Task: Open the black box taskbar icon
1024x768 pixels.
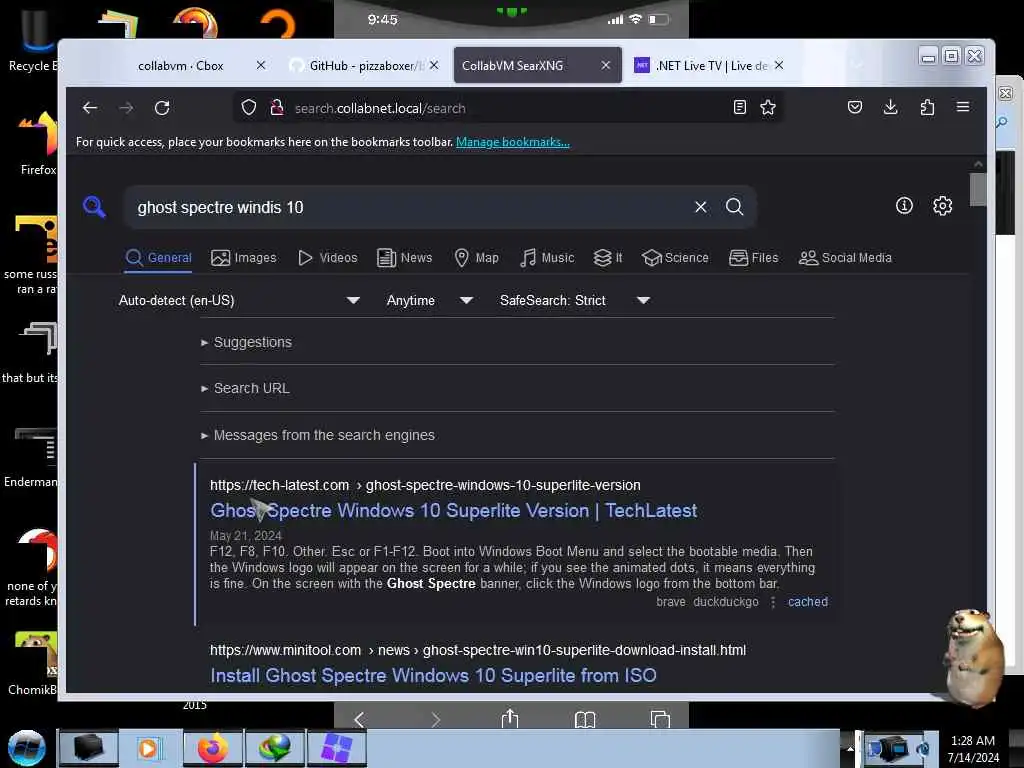Action: 89,748
